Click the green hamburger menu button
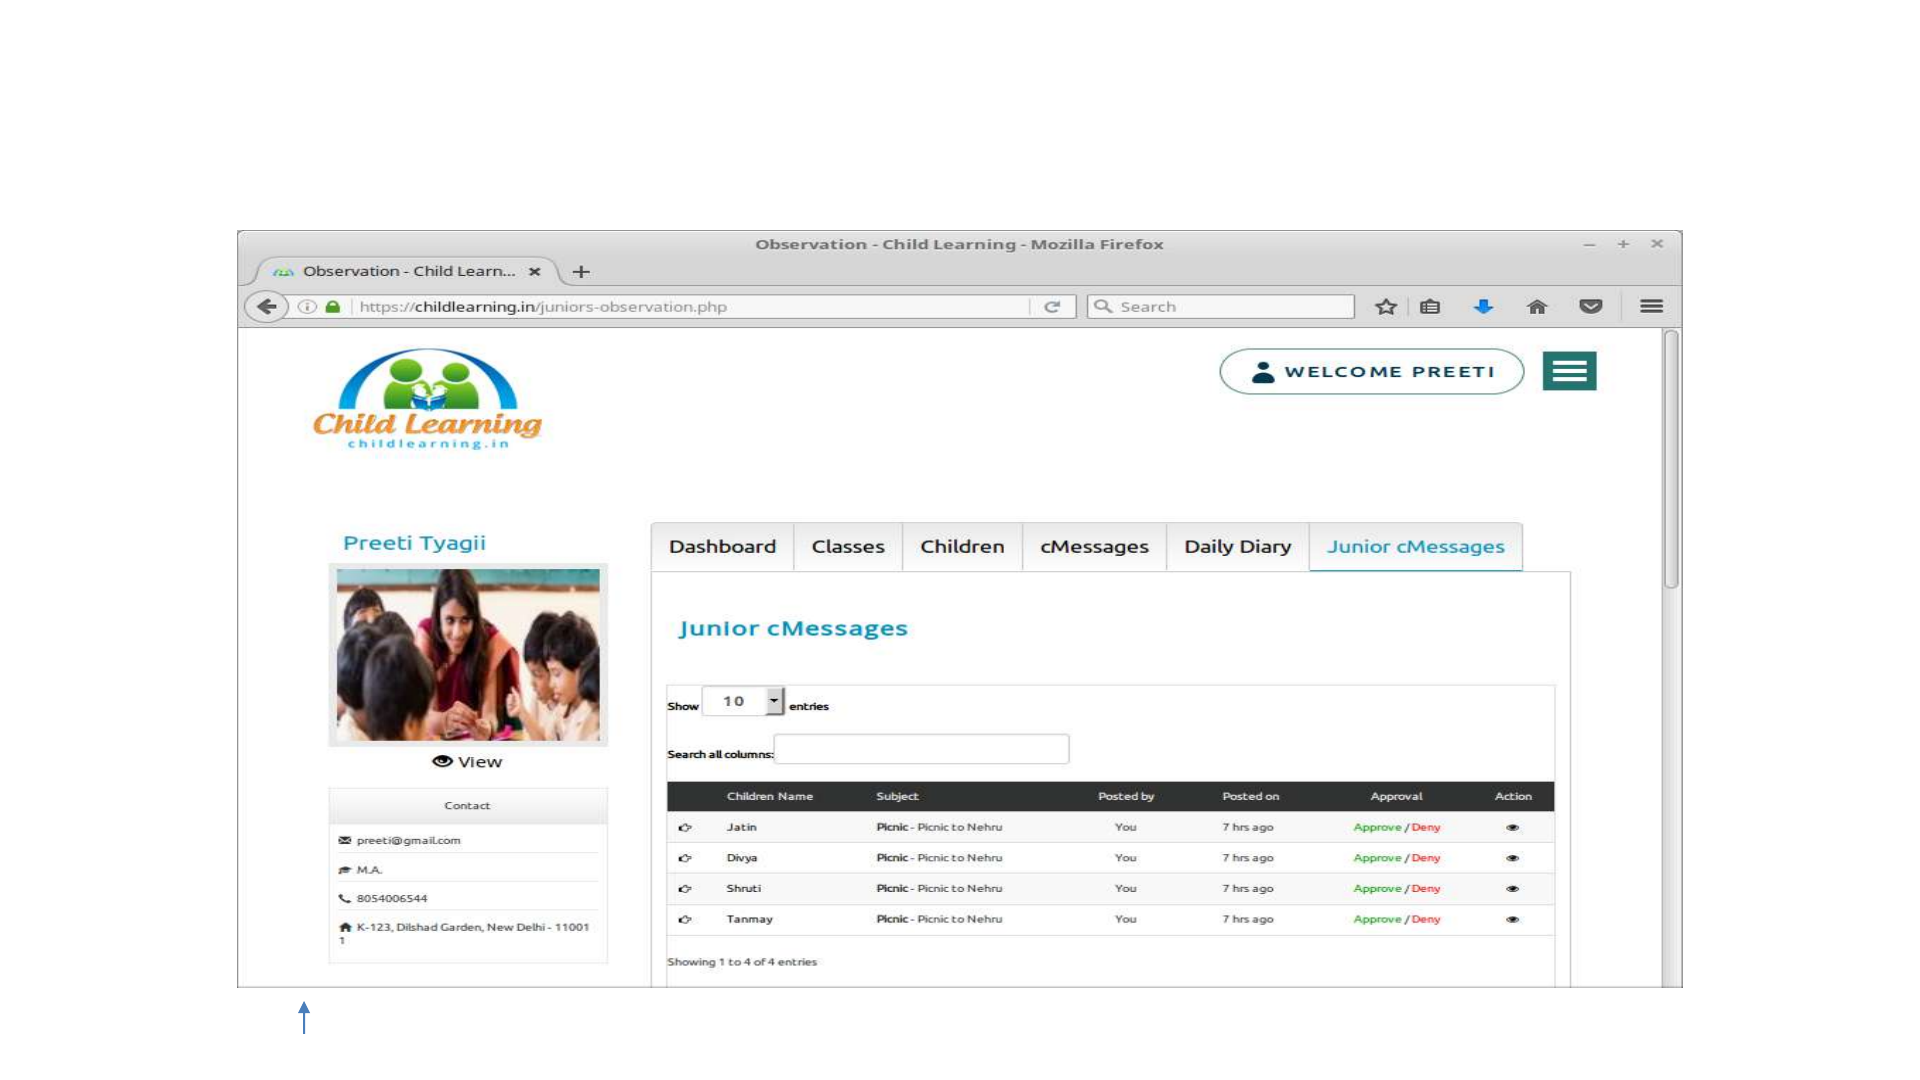The image size is (1920, 1080). click(x=1569, y=371)
